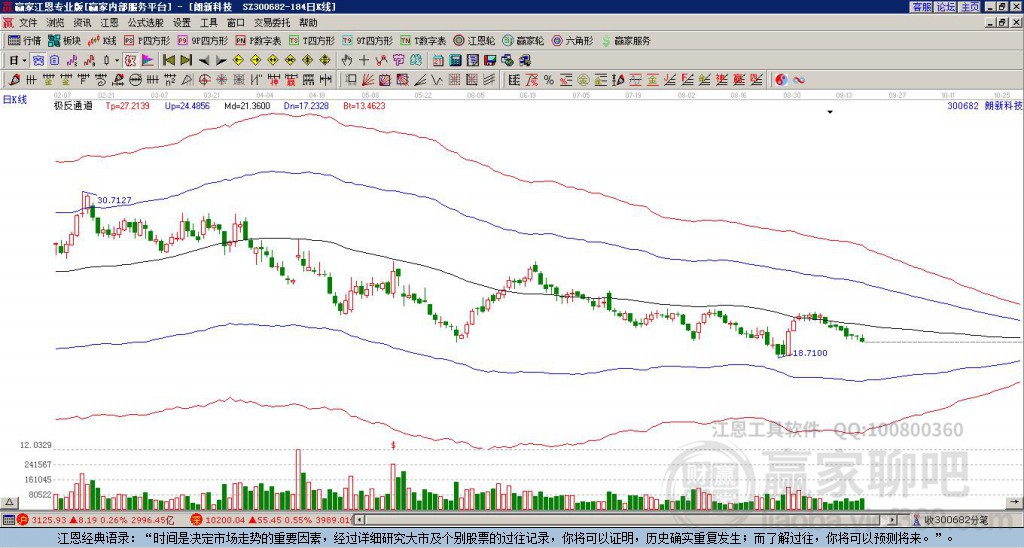Click the black right arrow icon

[221, 61]
